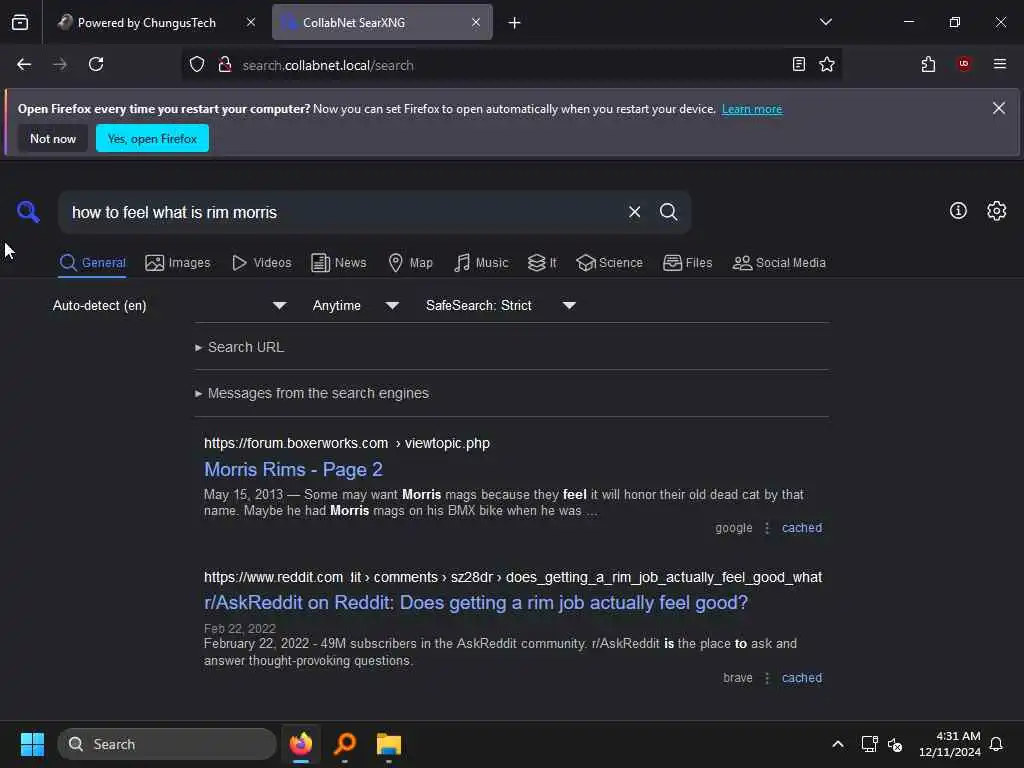Switch to the It category tab
The image size is (1024, 768).
[x=542, y=263]
